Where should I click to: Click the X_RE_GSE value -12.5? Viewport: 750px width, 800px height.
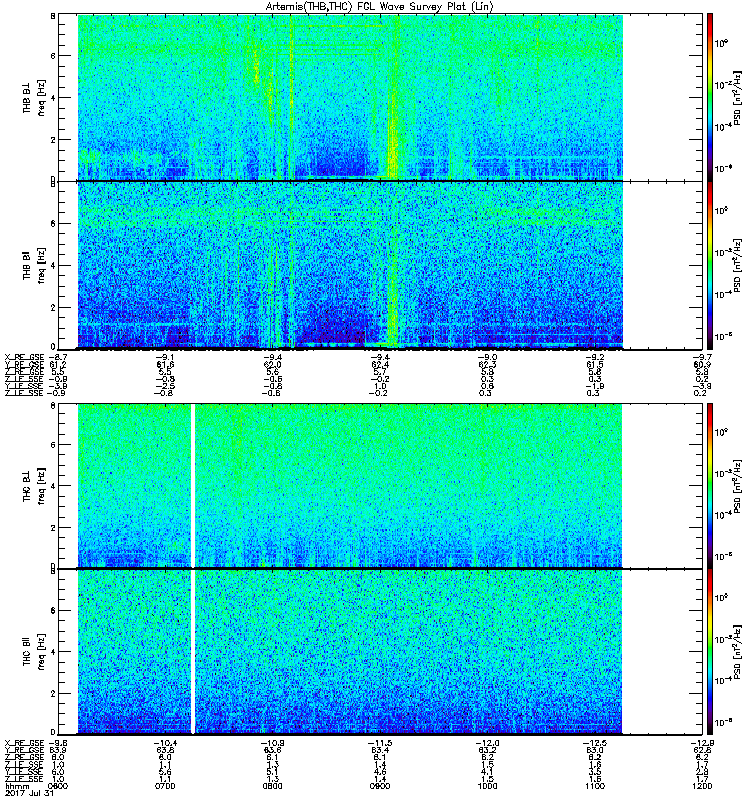tap(595, 743)
